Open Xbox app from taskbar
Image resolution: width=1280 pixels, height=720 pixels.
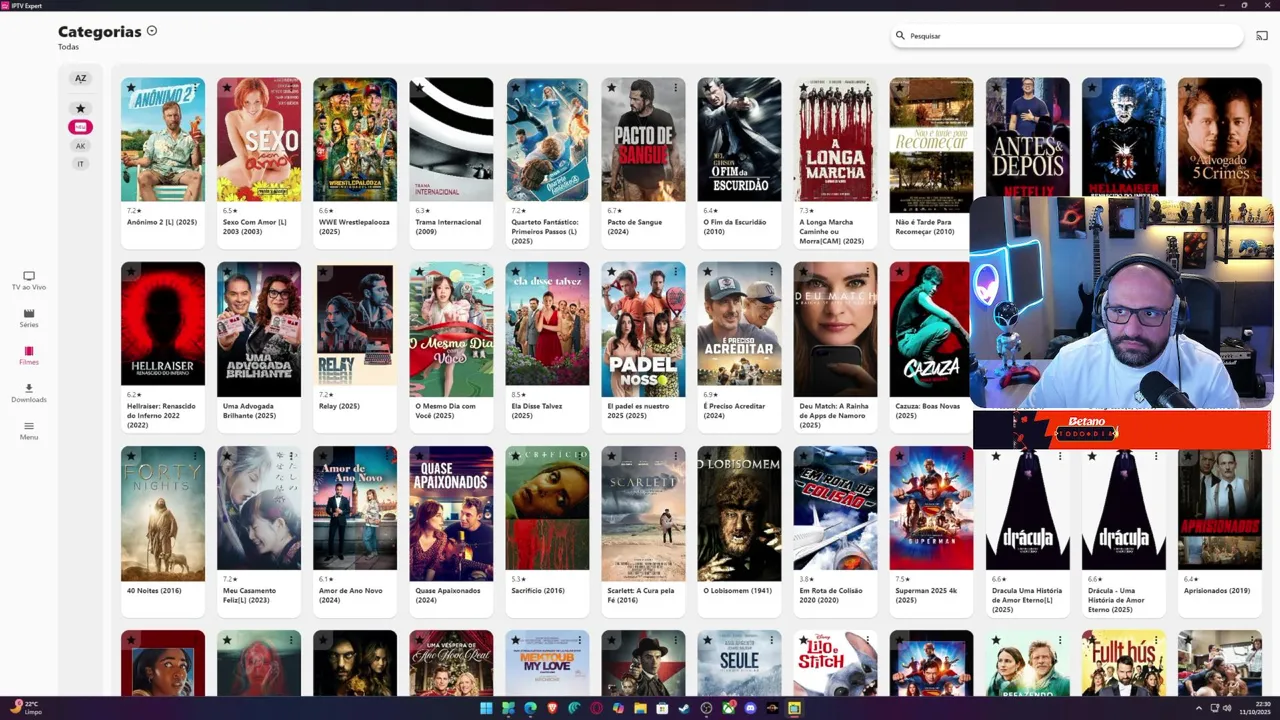pyautogui.click(x=728, y=708)
